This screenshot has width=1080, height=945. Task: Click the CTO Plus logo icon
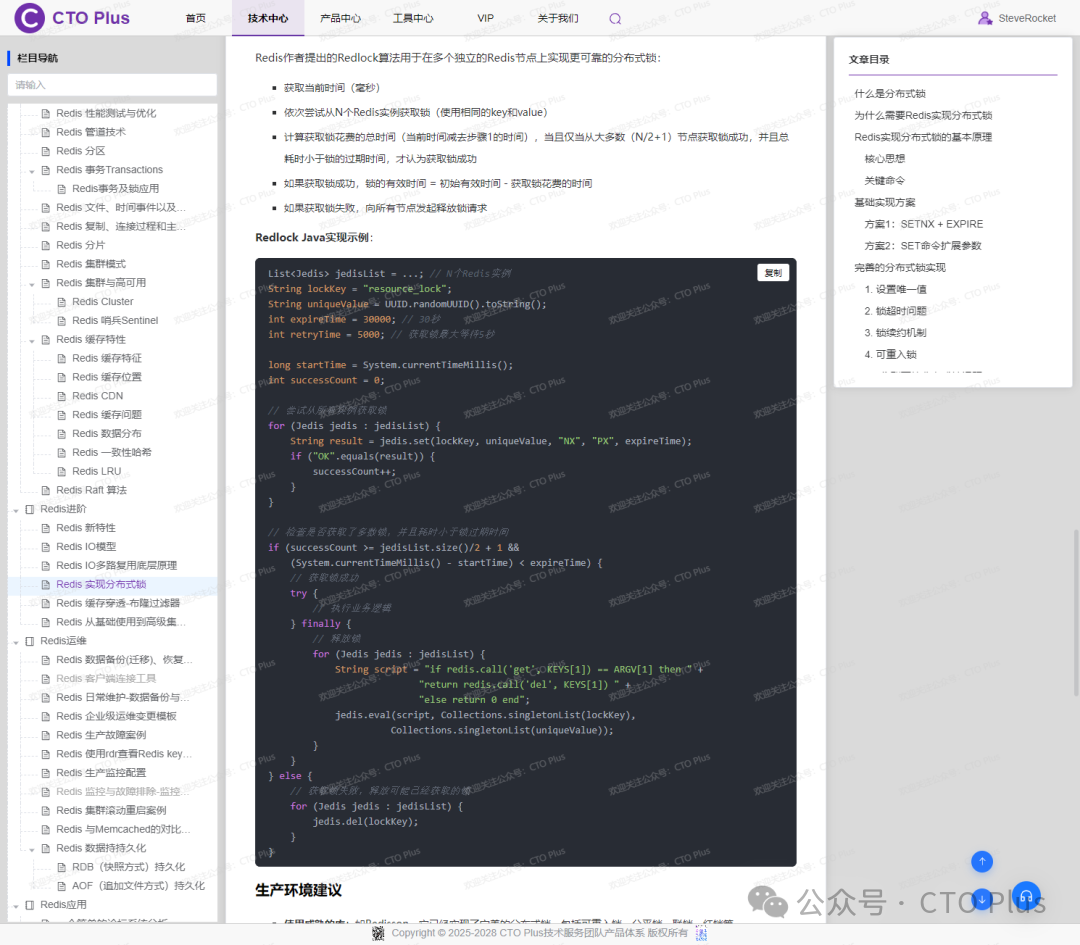tap(30, 18)
